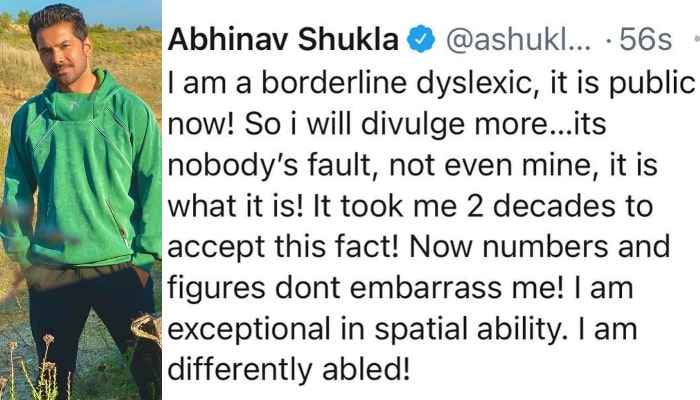The image size is (700, 400).
Task: Click the blue verified badge
Action: pos(423,41)
